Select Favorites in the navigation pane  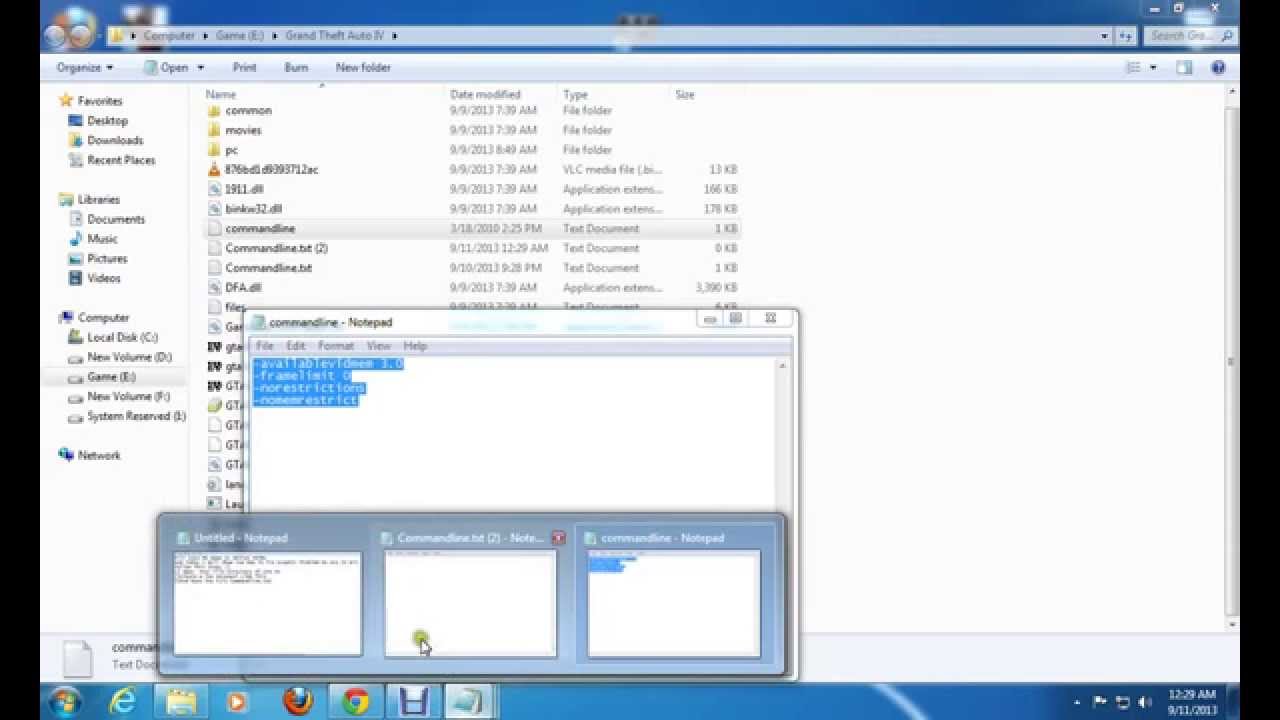99,100
